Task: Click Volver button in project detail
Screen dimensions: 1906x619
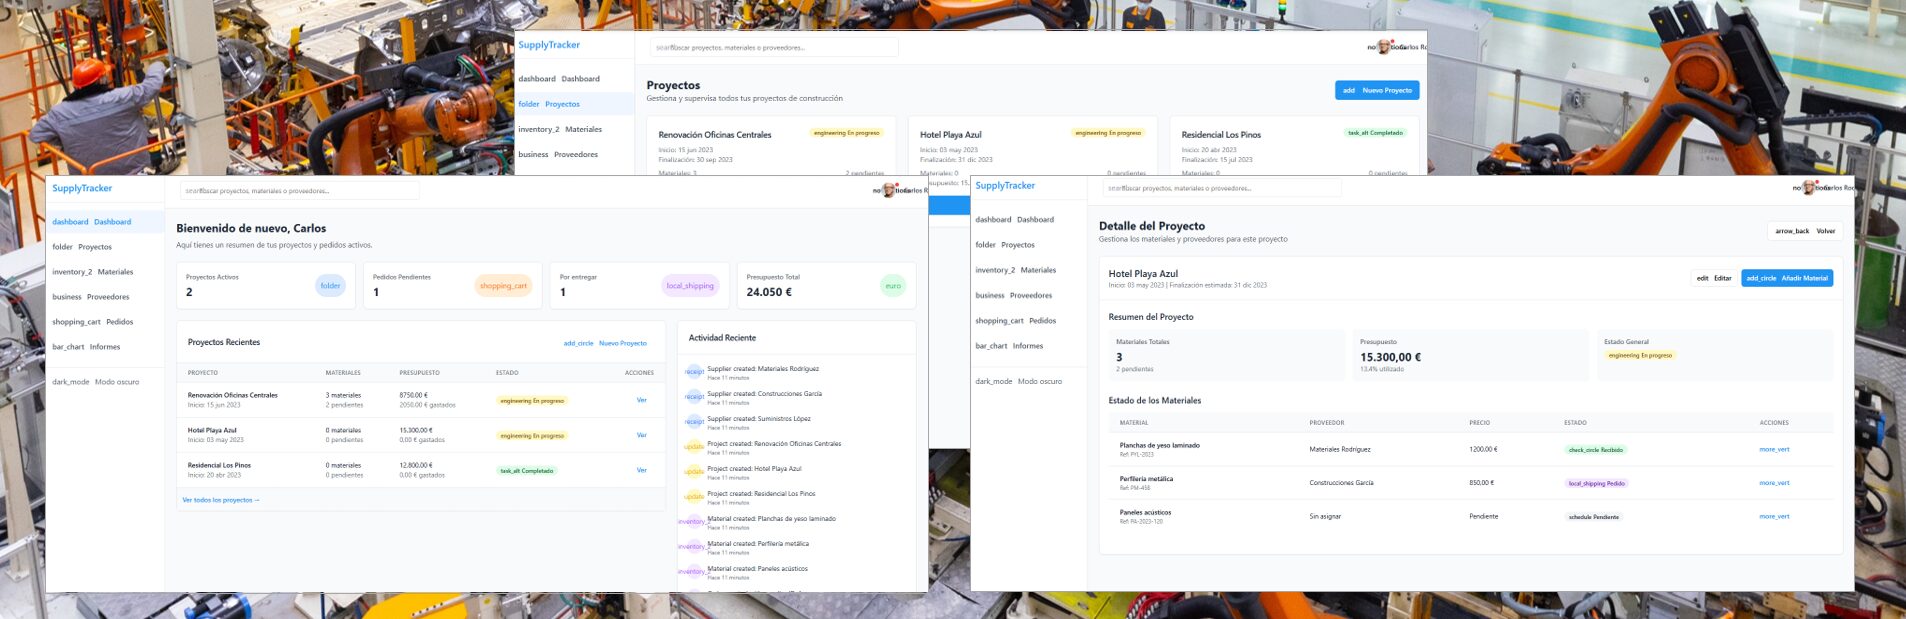Action: click(x=1804, y=231)
